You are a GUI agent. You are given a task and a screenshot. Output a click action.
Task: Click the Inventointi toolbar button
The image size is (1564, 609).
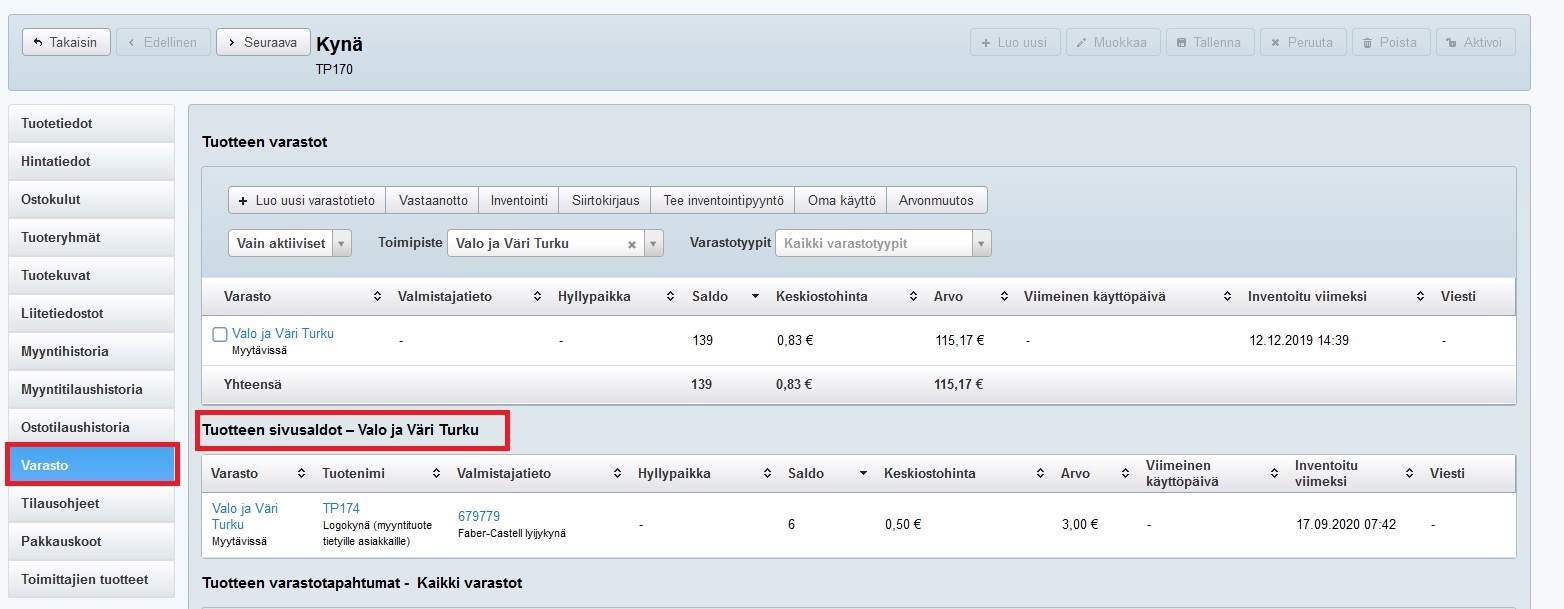click(x=519, y=200)
